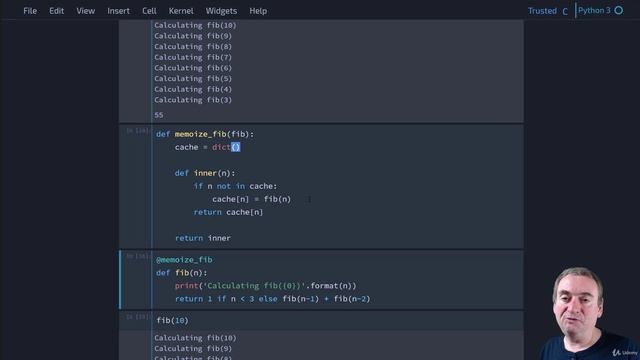Click output line 'Calculating fib(7)'
This screenshot has height=360, width=640.
coord(193,57)
